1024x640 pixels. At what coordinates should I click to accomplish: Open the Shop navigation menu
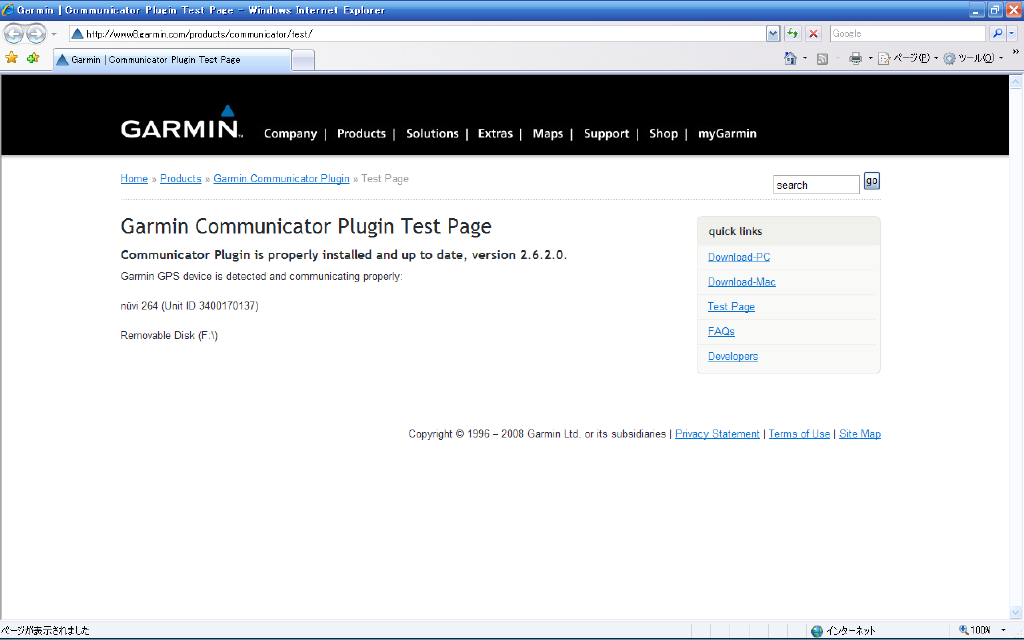coord(663,134)
